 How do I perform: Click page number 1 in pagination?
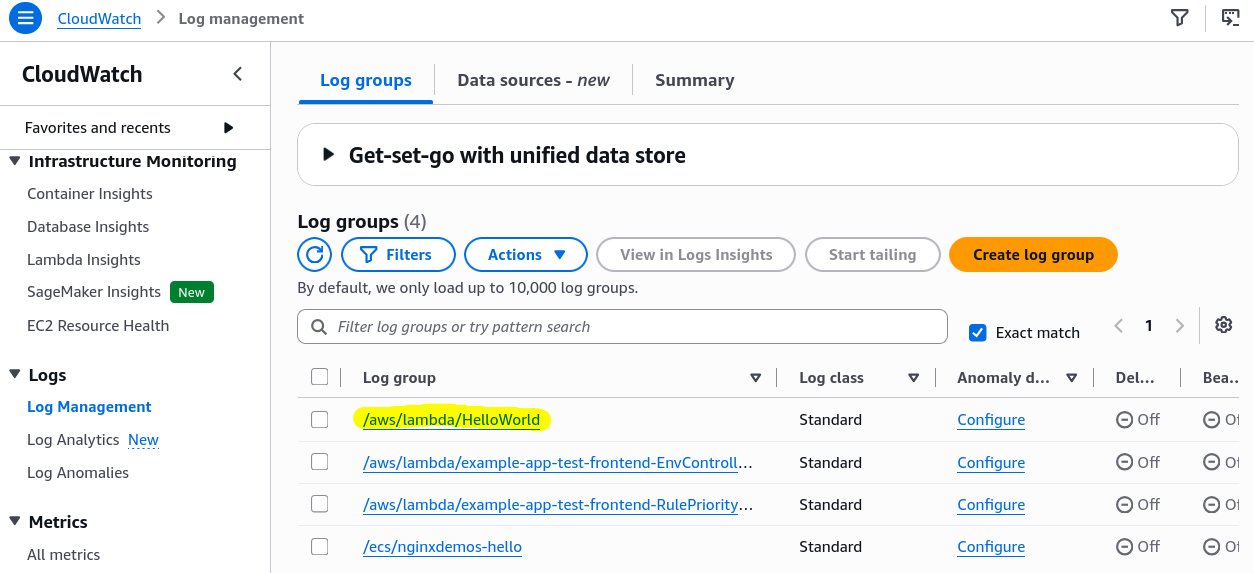[x=1149, y=326]
